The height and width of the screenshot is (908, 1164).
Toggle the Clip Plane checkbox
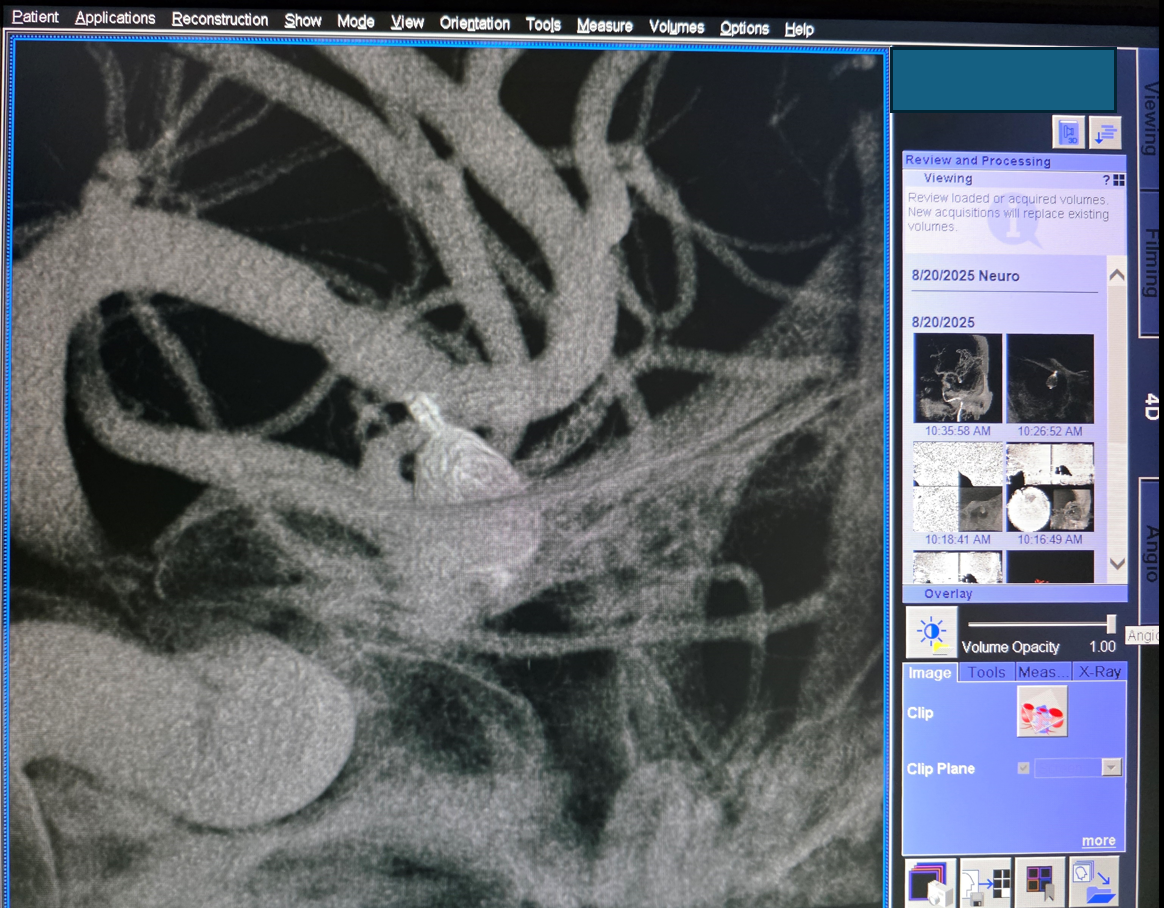[x=1023, y=768]
